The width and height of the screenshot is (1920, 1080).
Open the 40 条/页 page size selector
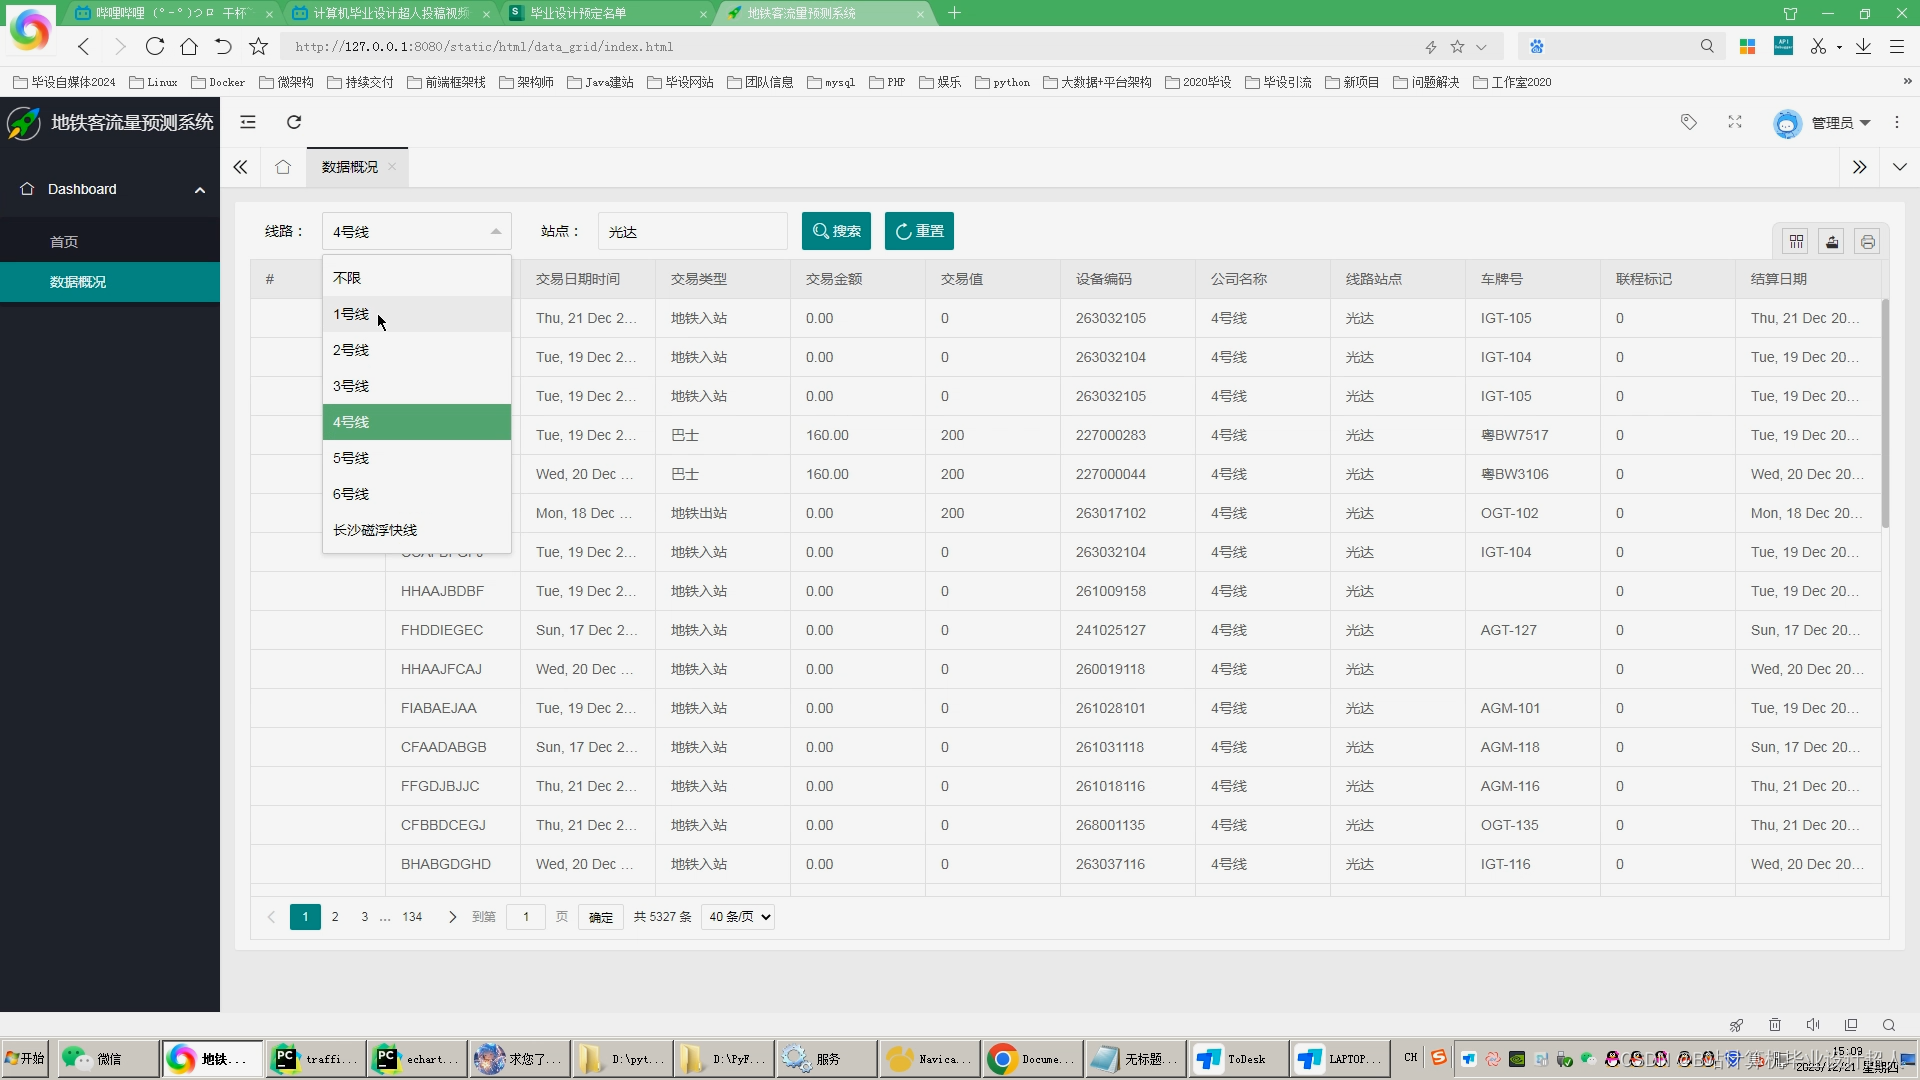click(739, 916)
